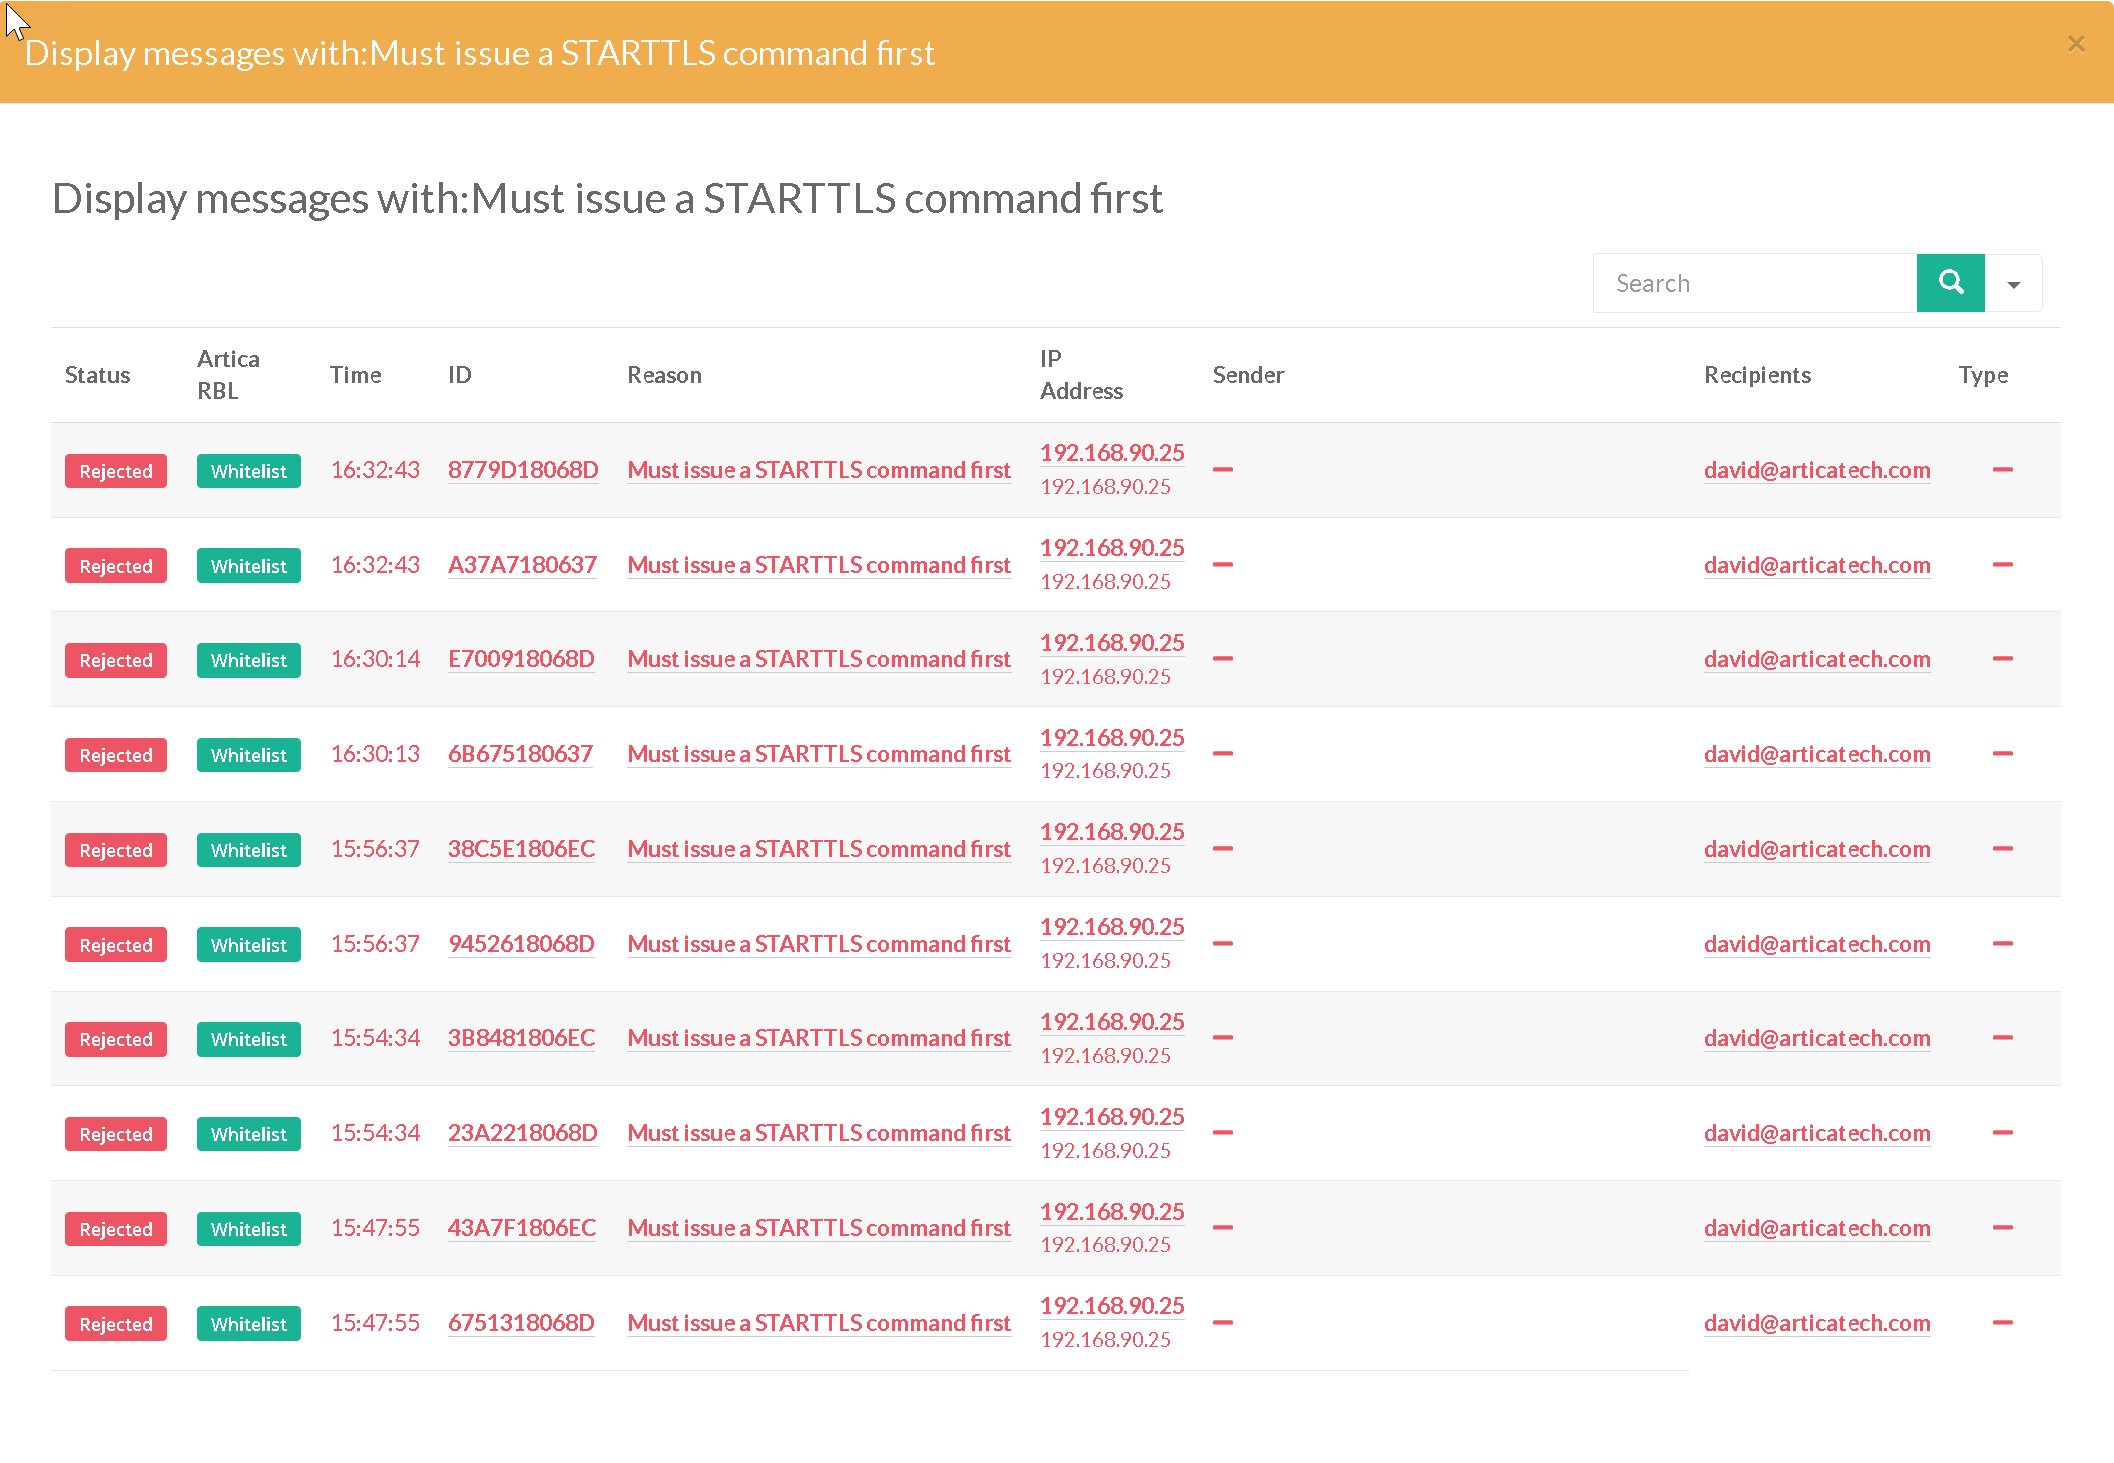Image resolution: width=2114 pixels, height=1463 pixels.
Task: Click recipient david@articatech.com in row 43A7F1806EC
Action: (x=1816, y=1228)
